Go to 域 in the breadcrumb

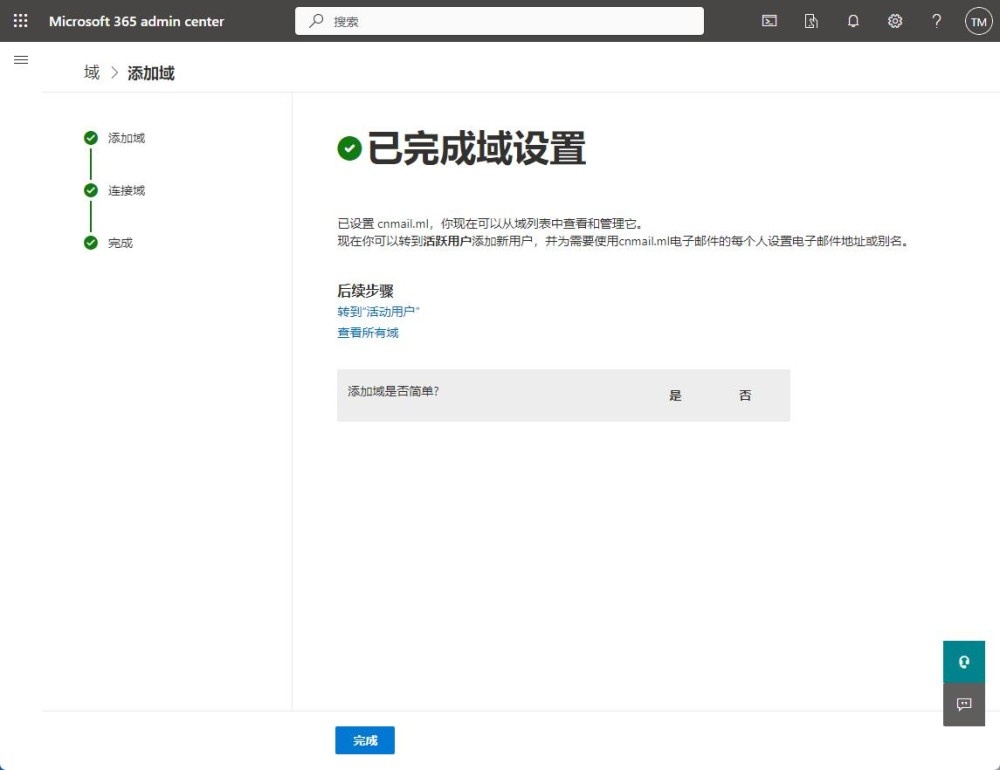click(92, 73)
